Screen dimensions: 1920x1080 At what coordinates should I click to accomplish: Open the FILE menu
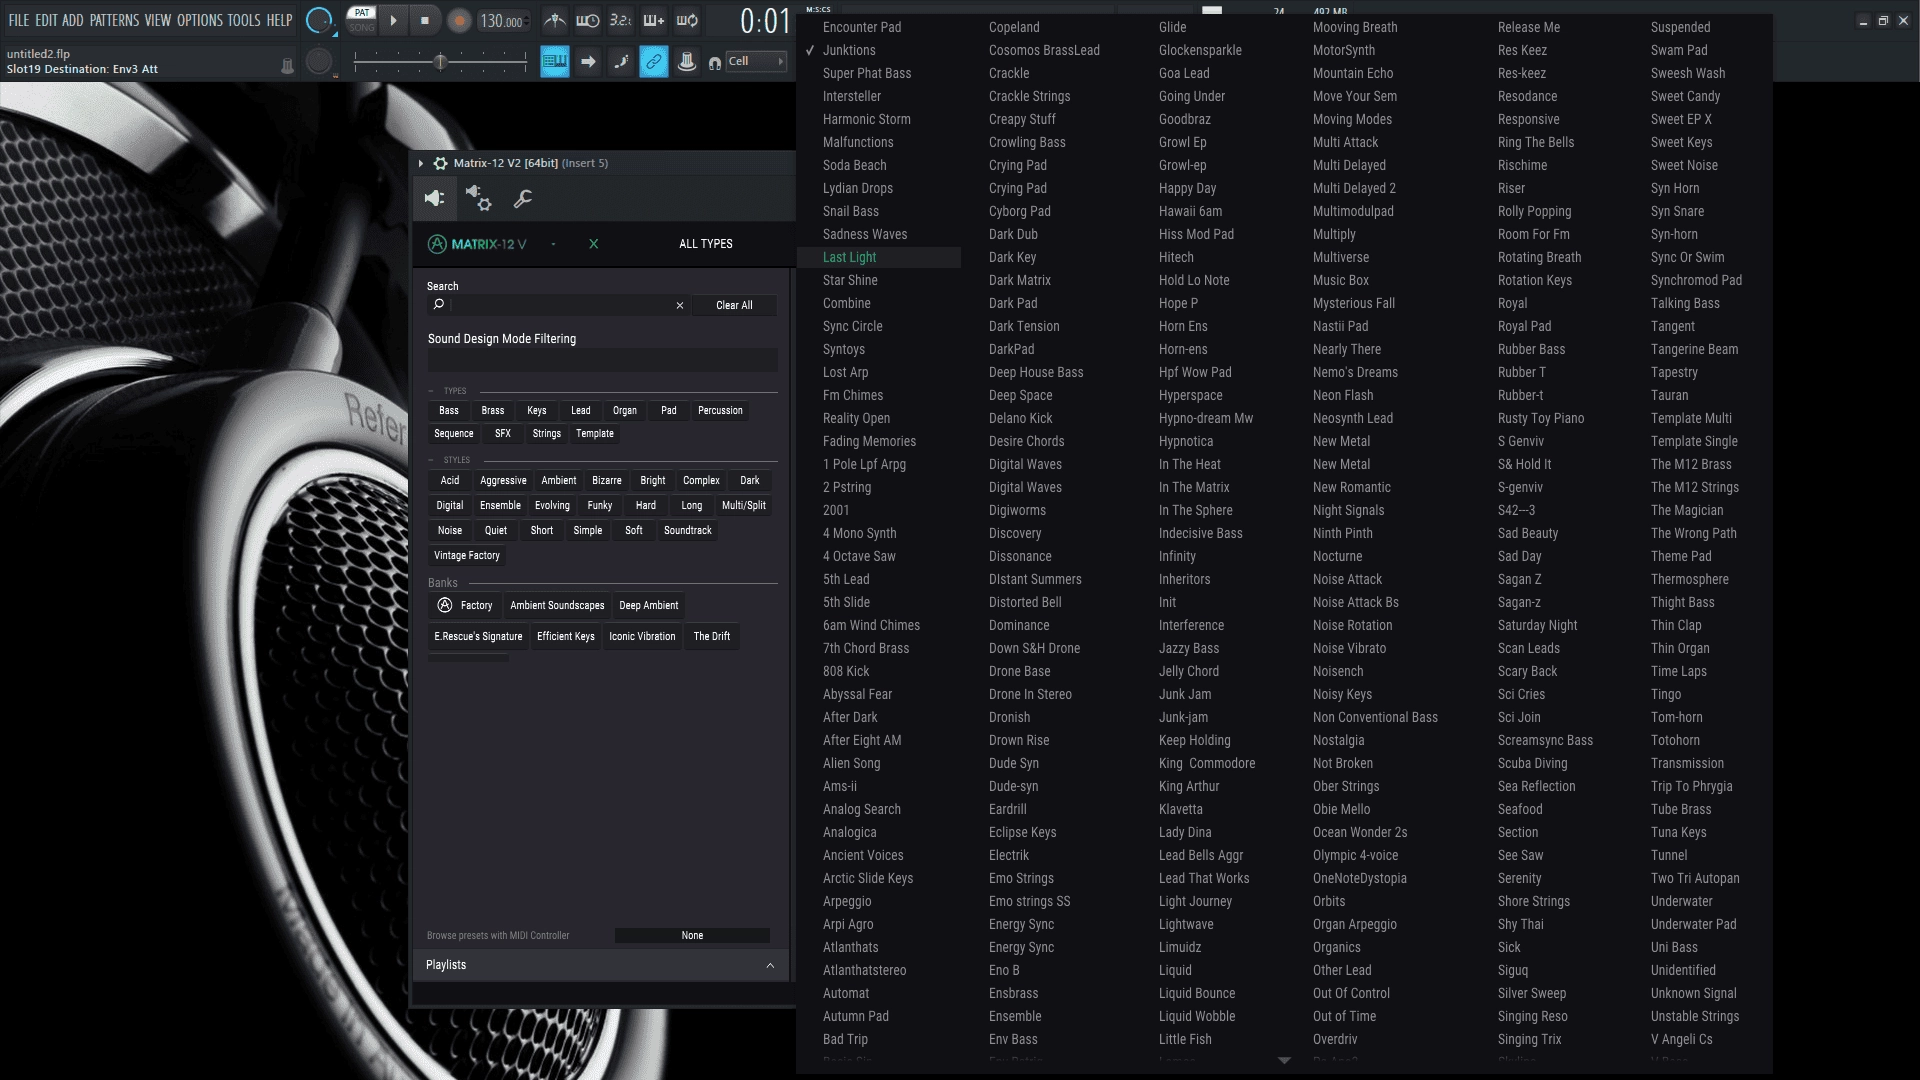click(x=19, y=20)
